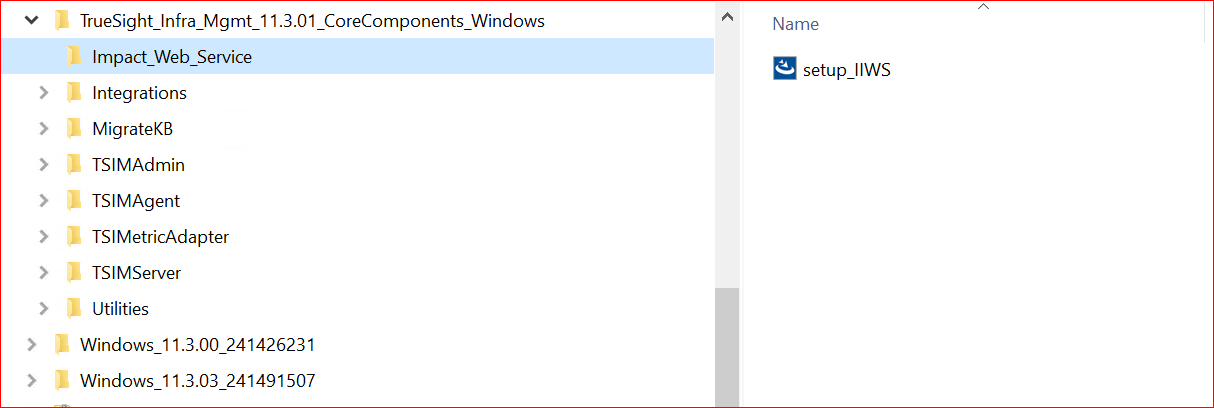Click the navigation pane scroll-up arrow

point(727,18)
